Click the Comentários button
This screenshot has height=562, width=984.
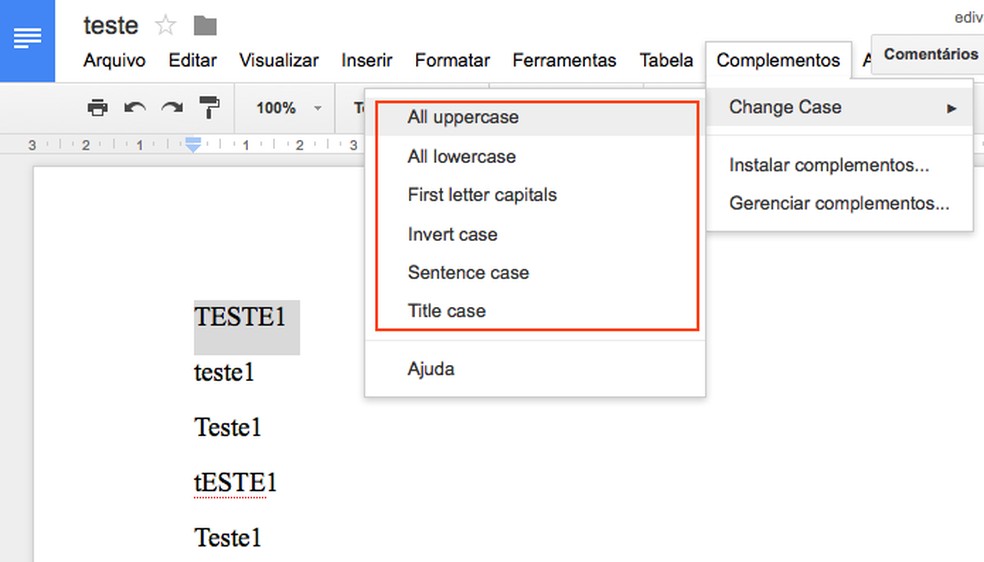tap(930, 54)
